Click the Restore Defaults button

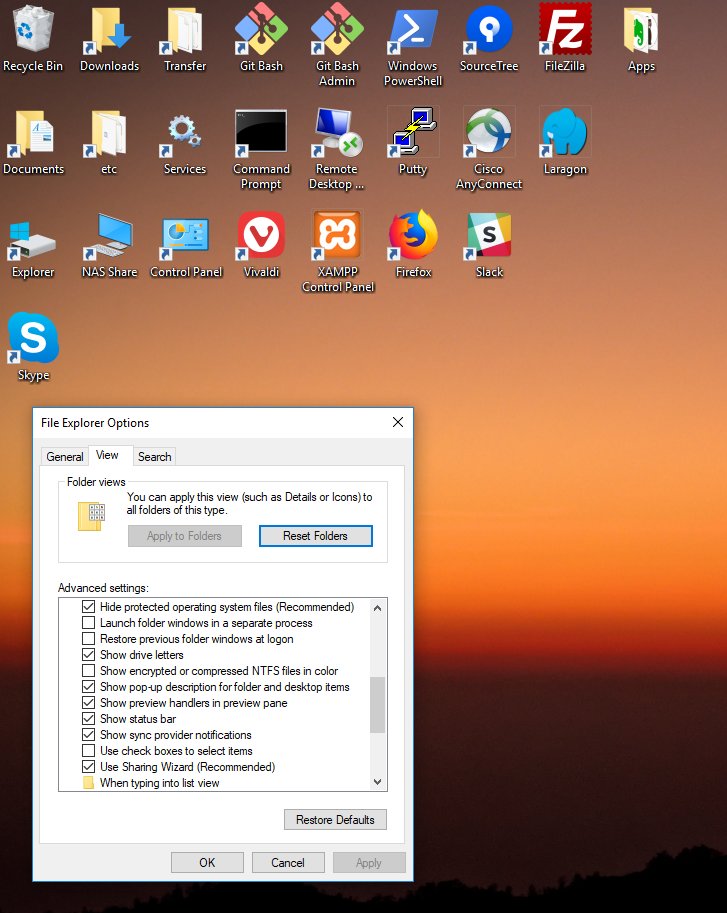335,820
